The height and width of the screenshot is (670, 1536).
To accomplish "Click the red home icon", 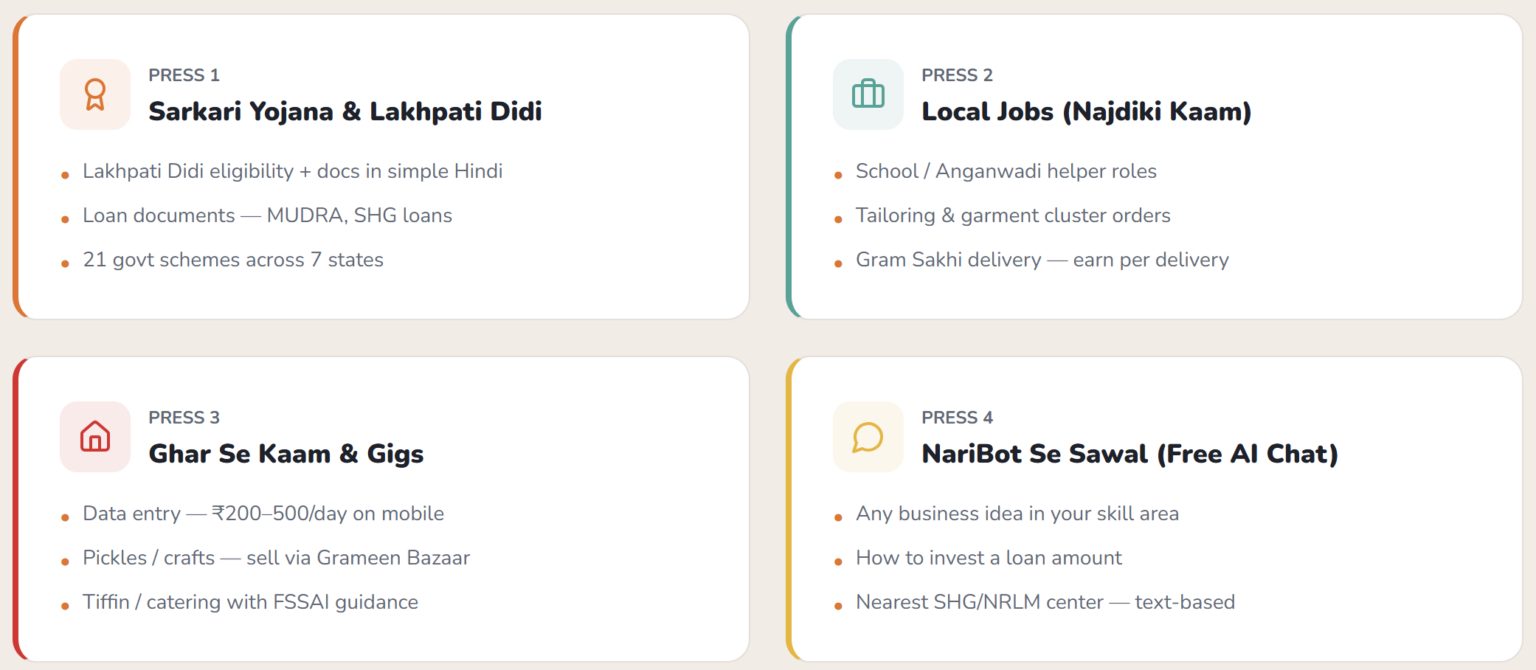I will 95,436.
